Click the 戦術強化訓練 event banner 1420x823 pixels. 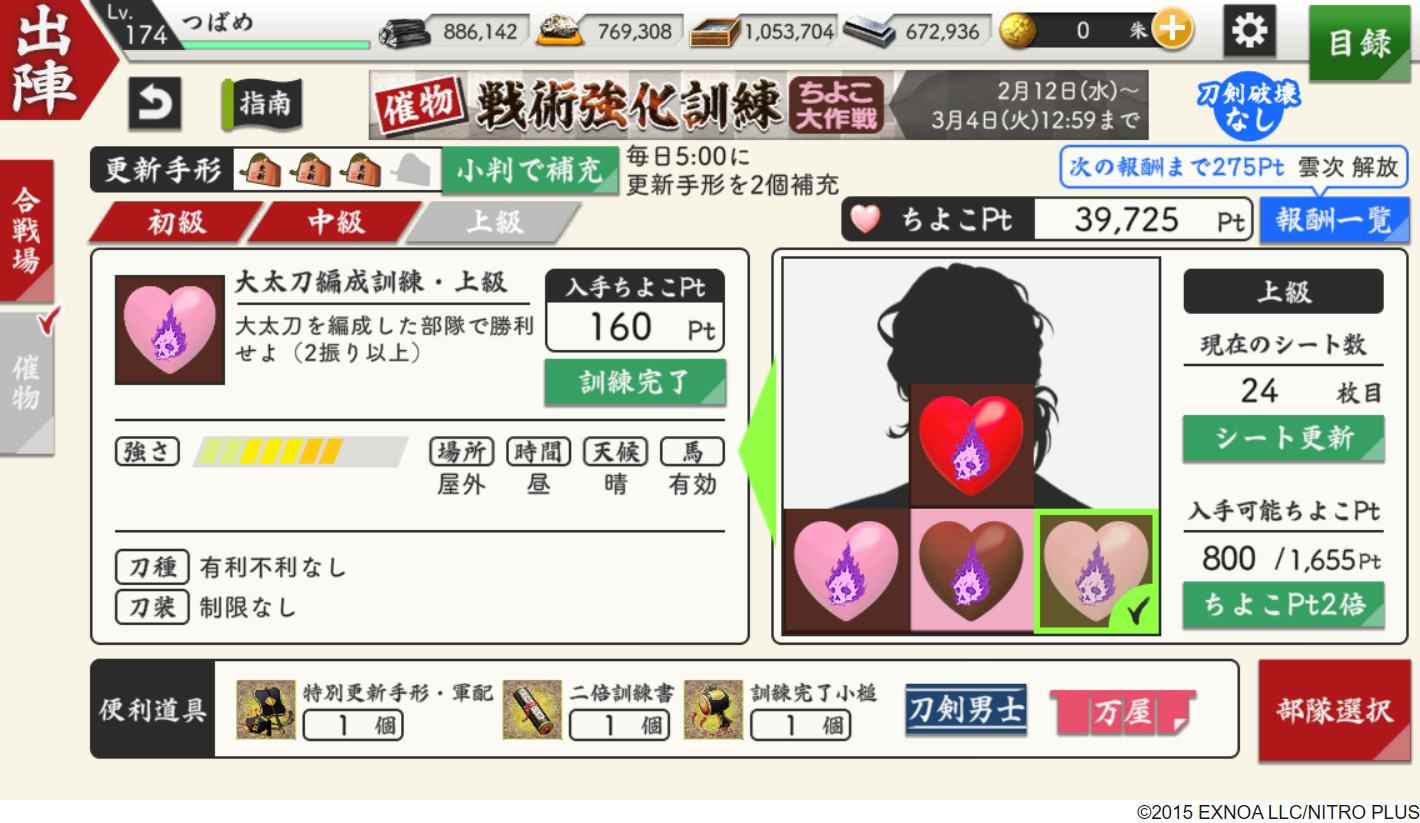[758, 105]
